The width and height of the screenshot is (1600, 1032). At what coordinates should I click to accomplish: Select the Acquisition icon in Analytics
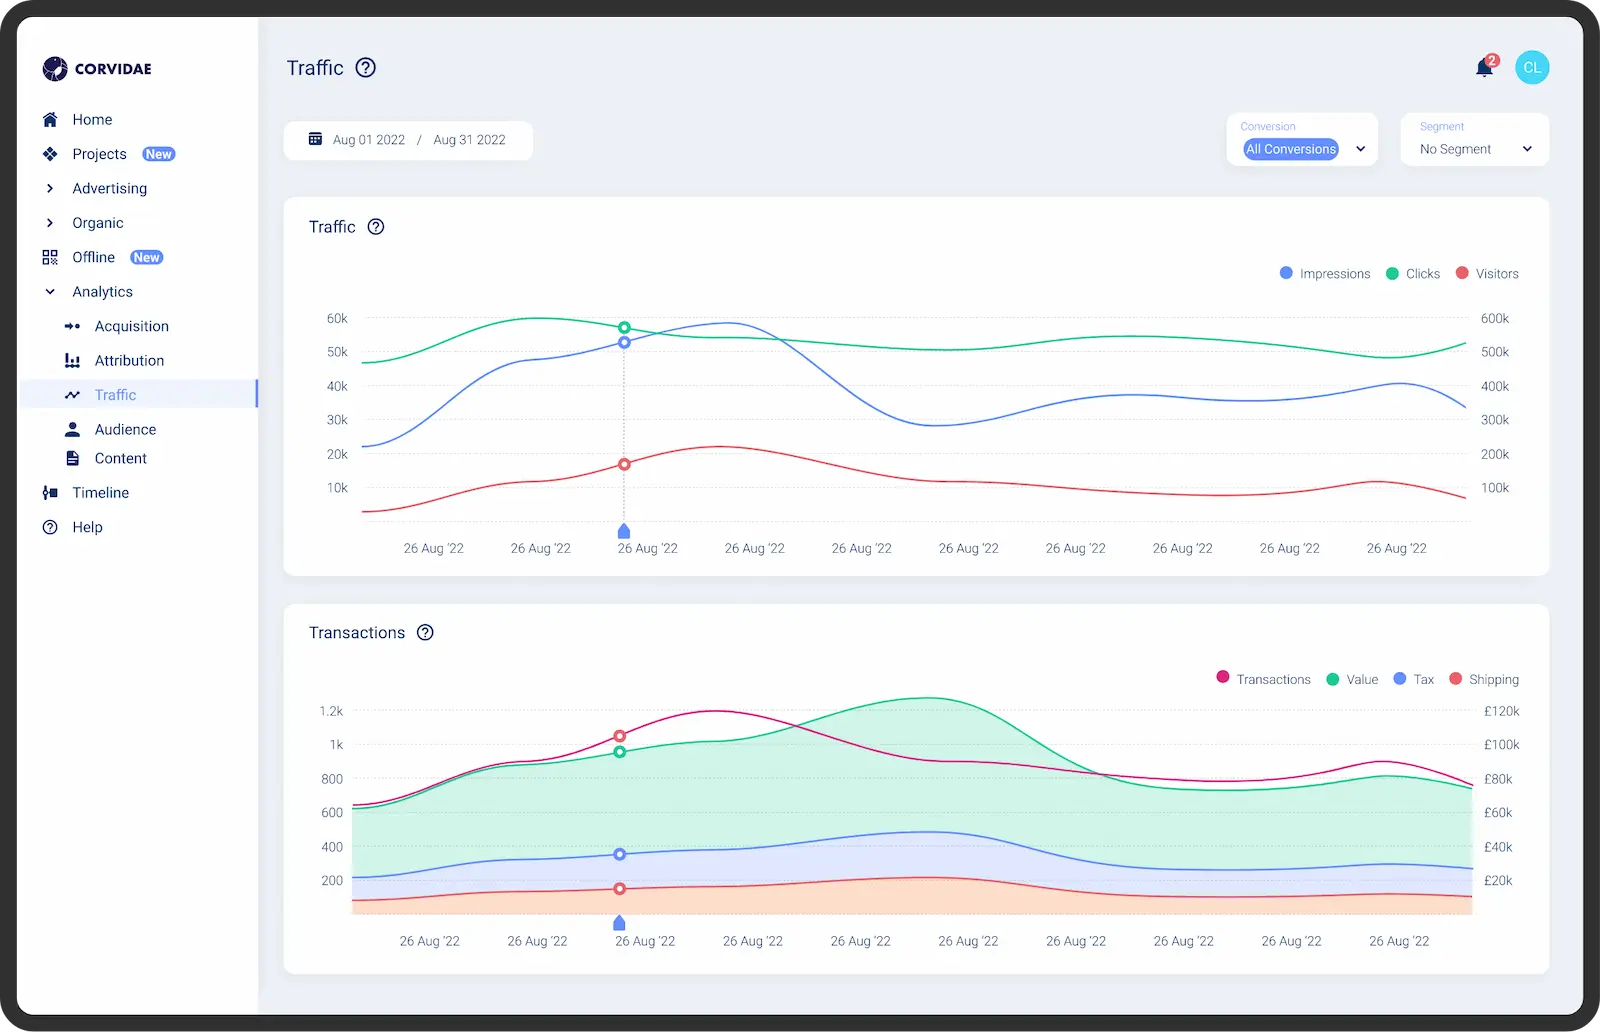tap(72, 326)
